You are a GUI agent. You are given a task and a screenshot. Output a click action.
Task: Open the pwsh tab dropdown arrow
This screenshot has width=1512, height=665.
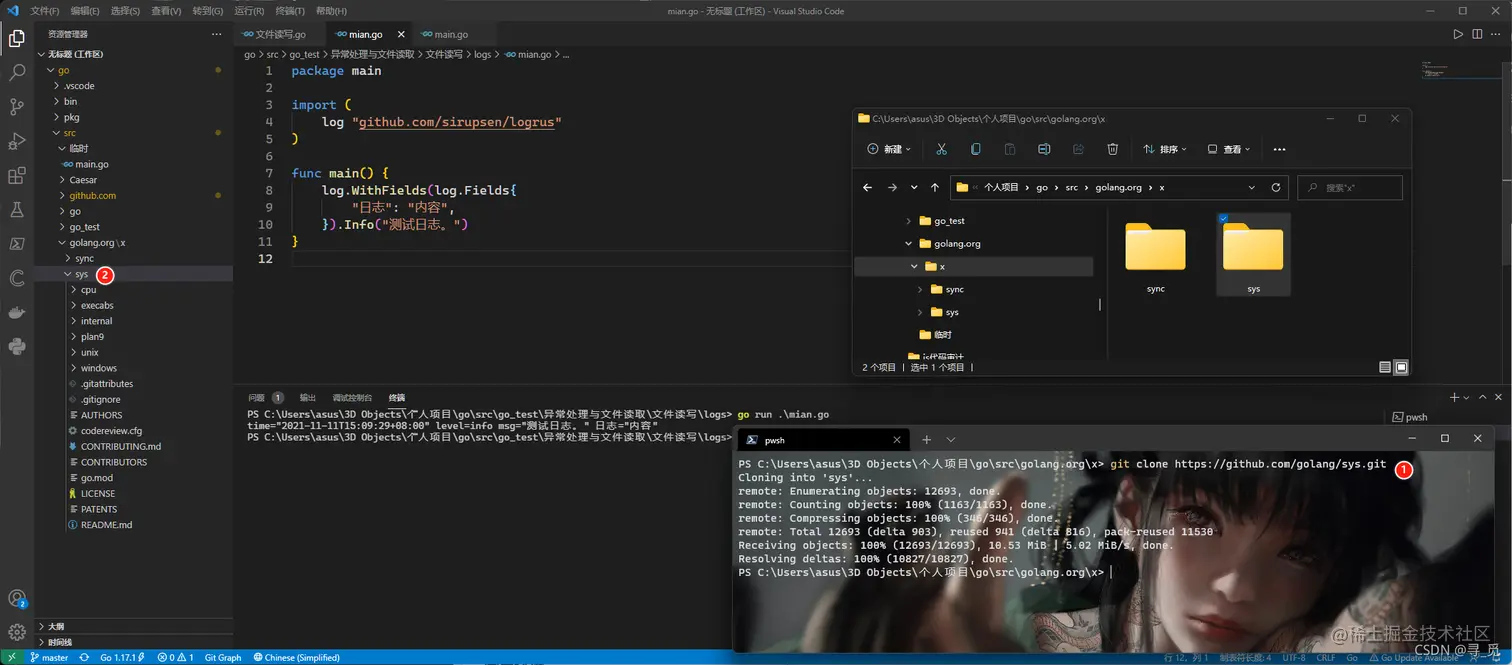click(x=951, y=439)
